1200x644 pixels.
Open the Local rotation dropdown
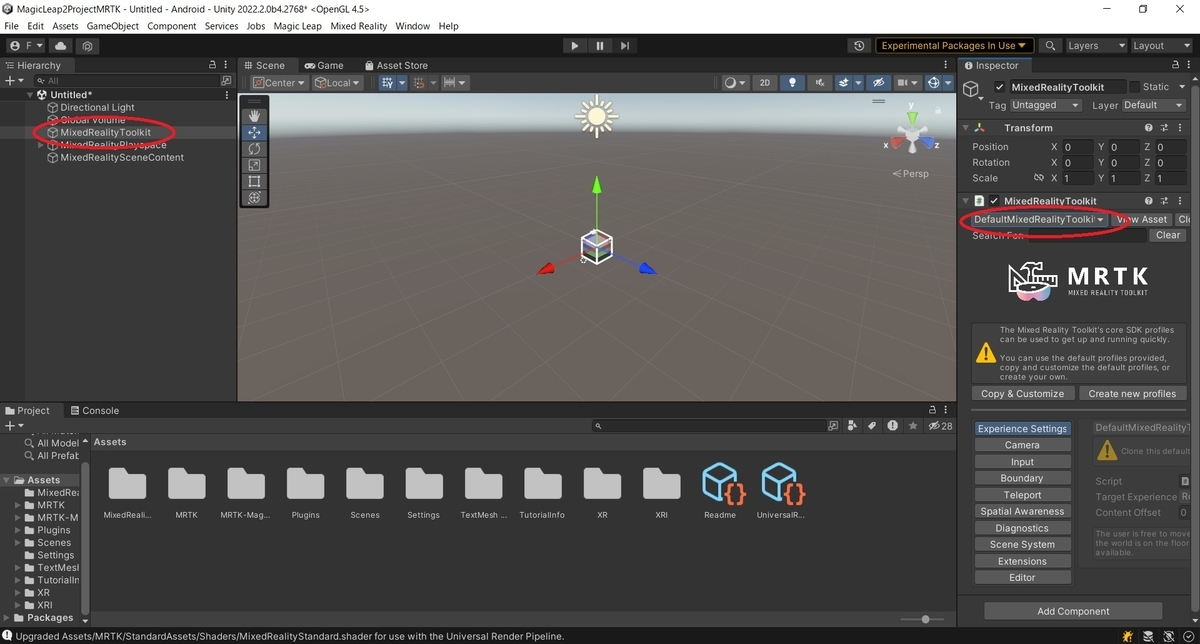(338, 83)
